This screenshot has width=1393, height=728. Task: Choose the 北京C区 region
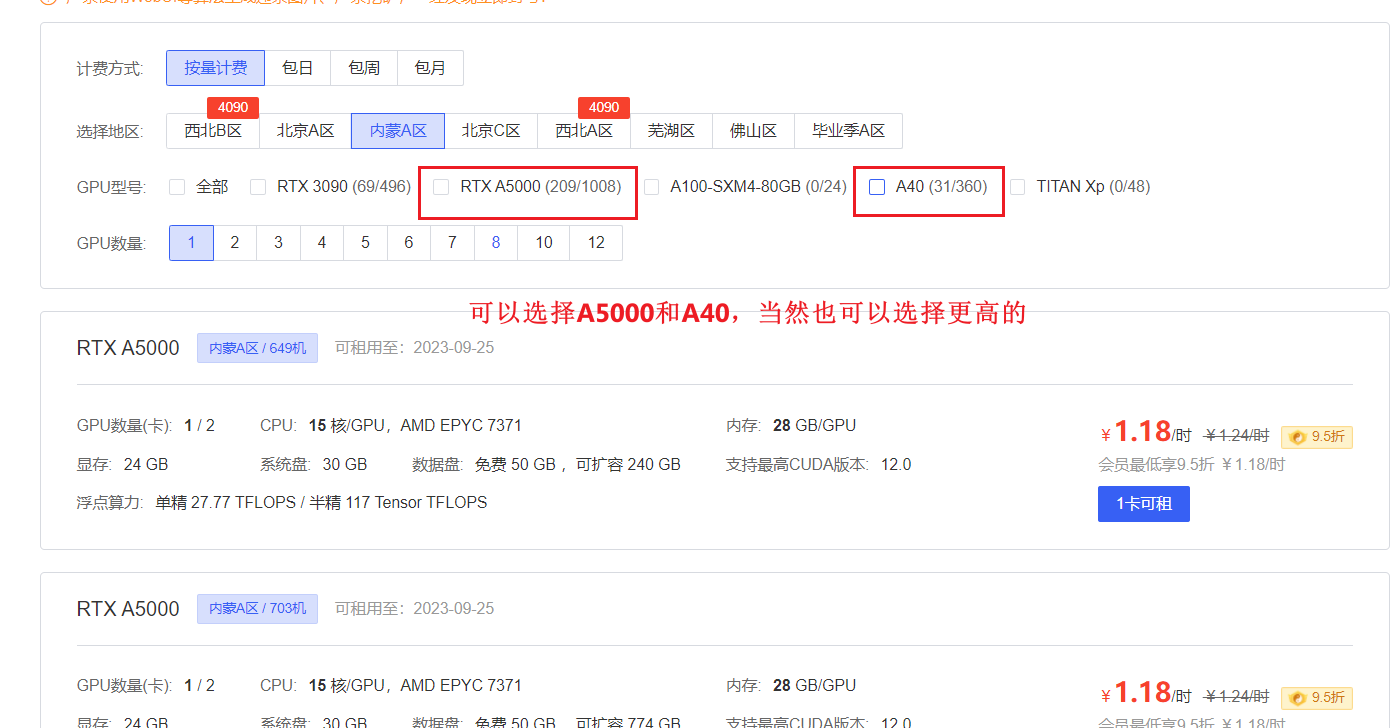(x=491, y=131)
